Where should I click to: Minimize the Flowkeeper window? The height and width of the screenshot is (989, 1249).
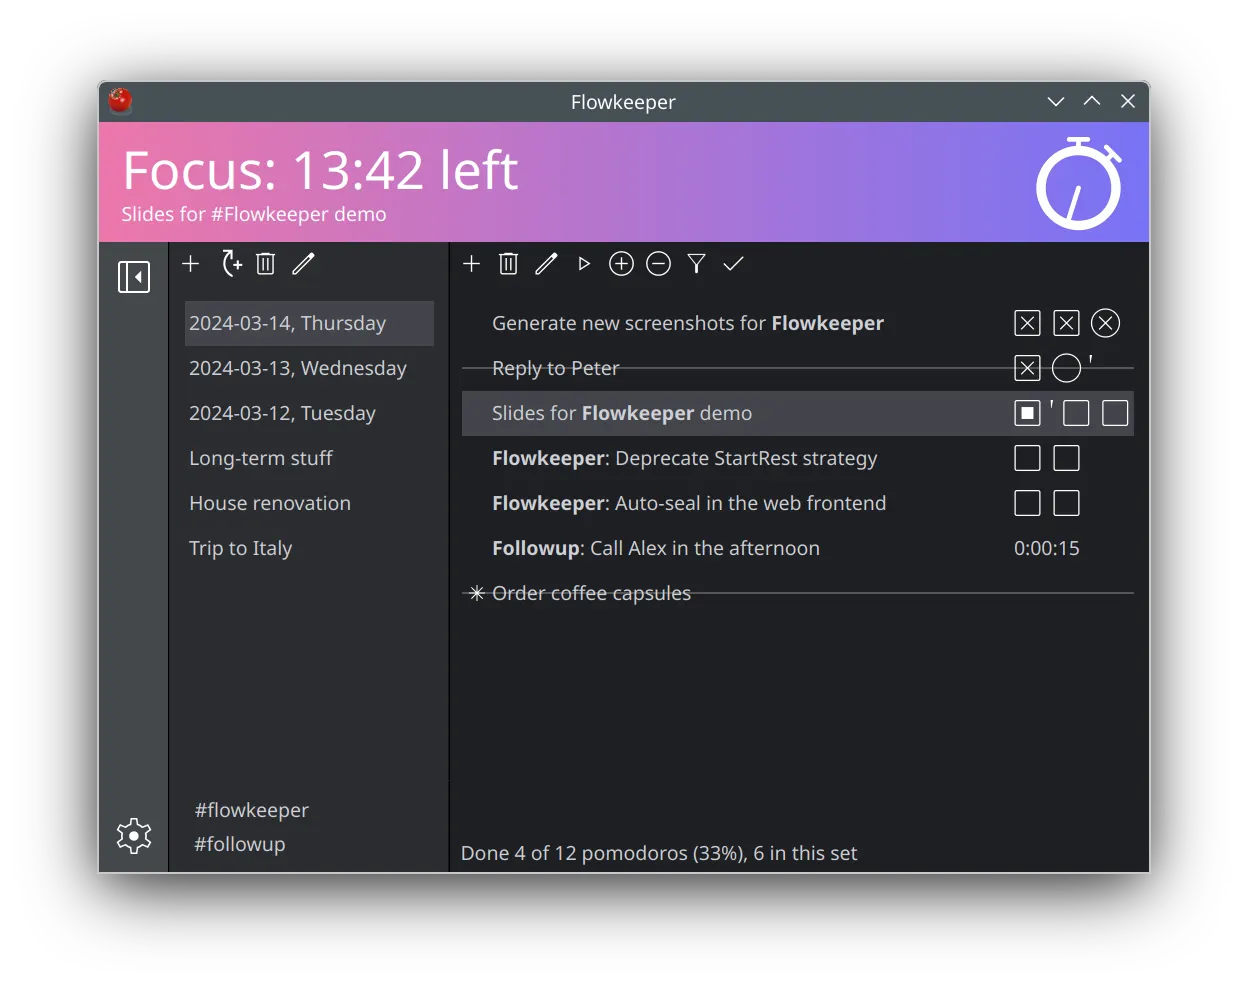(1055, 101)
